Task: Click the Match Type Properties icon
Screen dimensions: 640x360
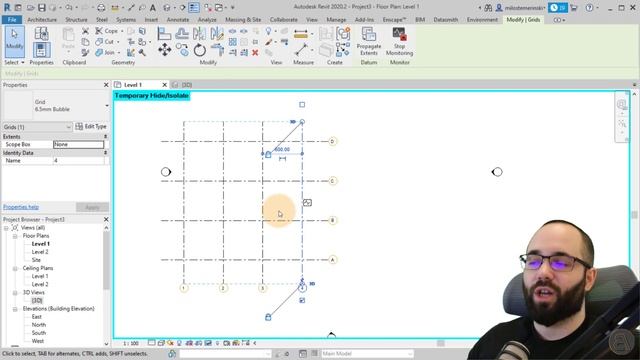Action: pos(85,52)
